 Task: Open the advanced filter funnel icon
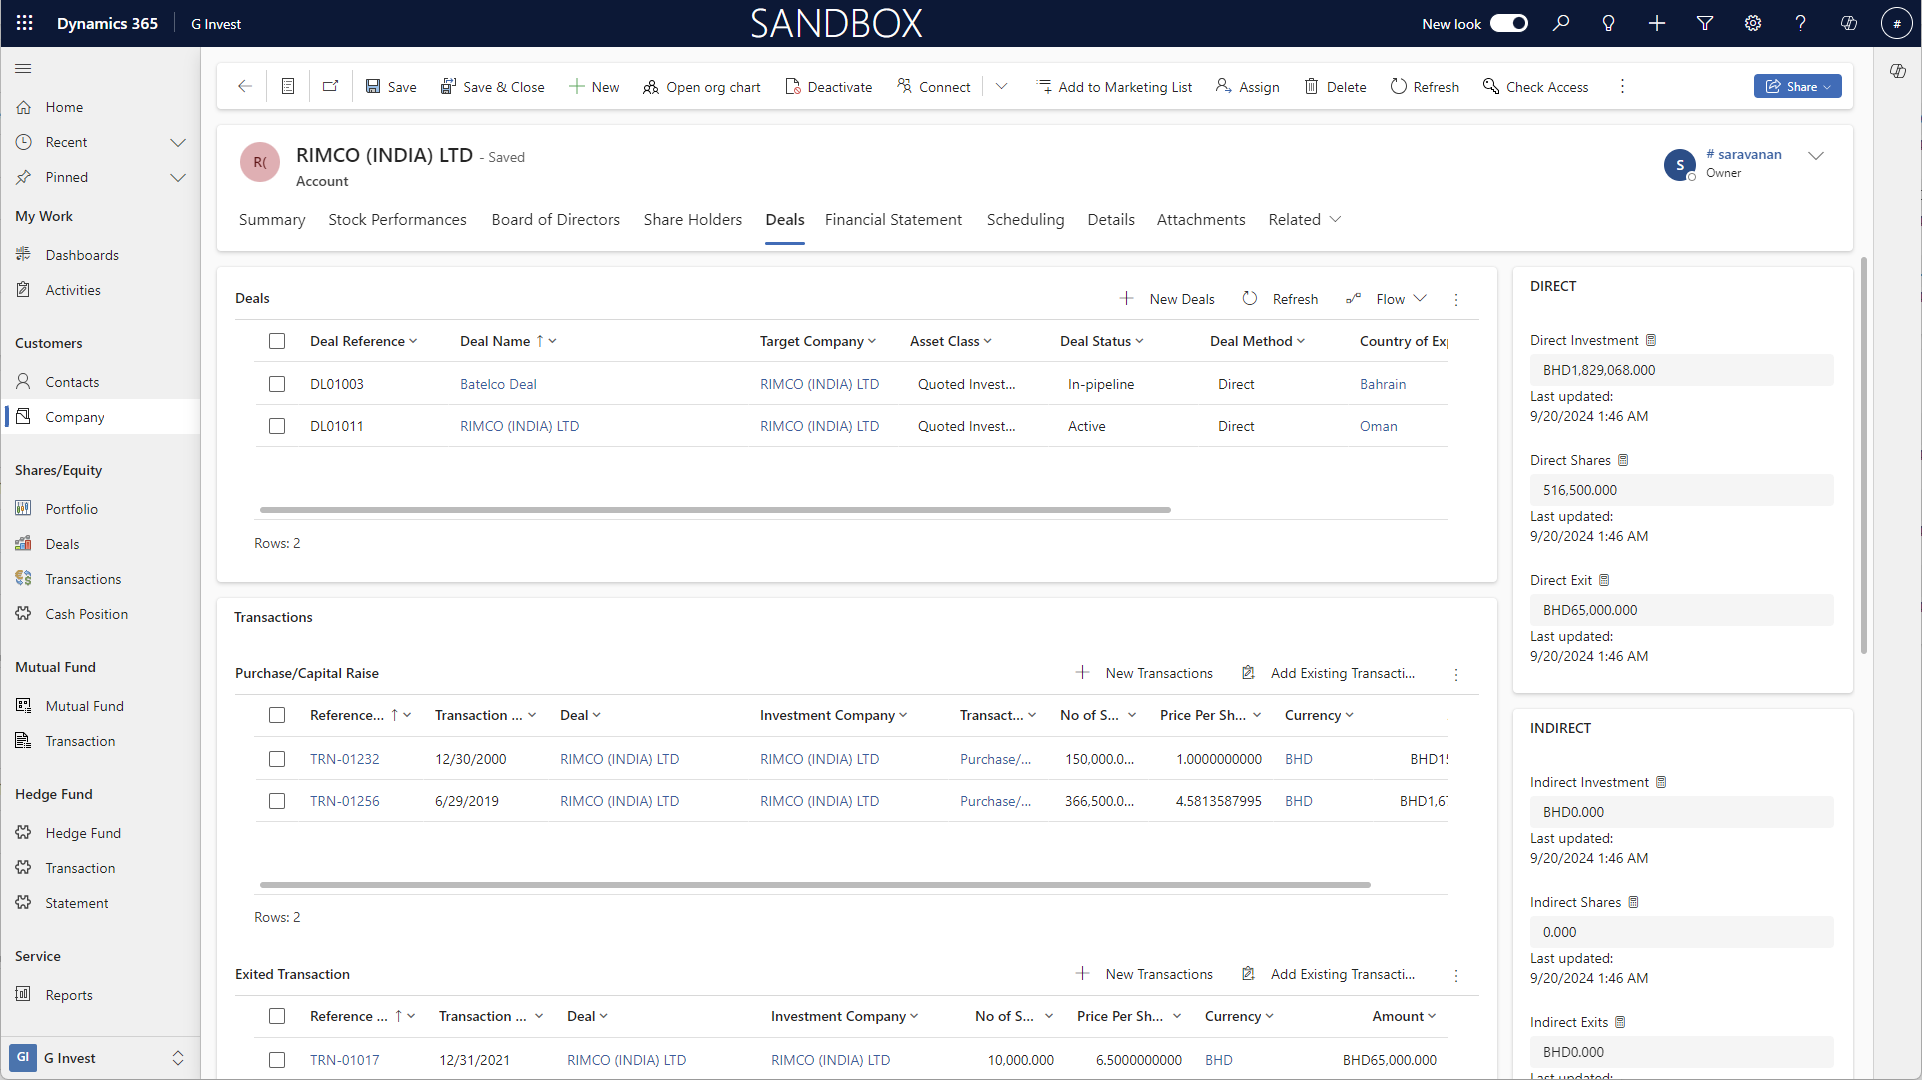tap(1705, 23)
